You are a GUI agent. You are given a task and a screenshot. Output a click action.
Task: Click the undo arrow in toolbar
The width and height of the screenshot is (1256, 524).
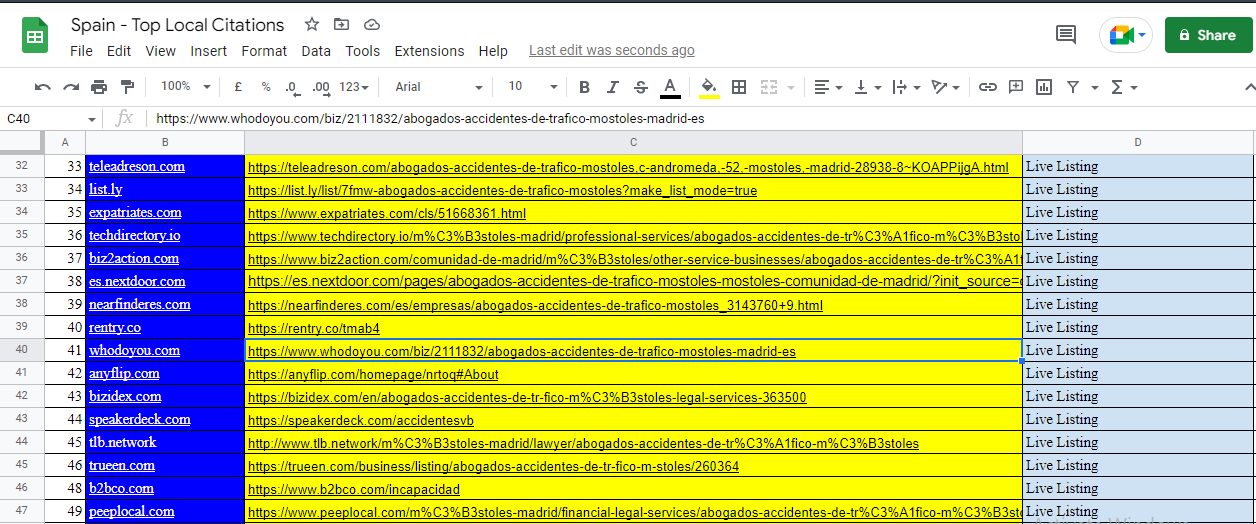point(42,87)
